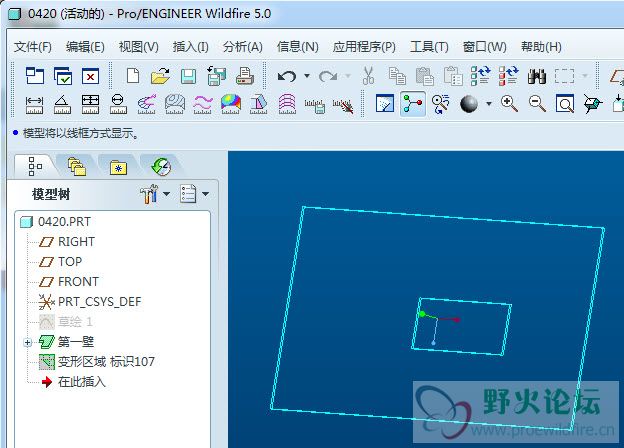Click the close window icon with red X

tap(90, 76)
